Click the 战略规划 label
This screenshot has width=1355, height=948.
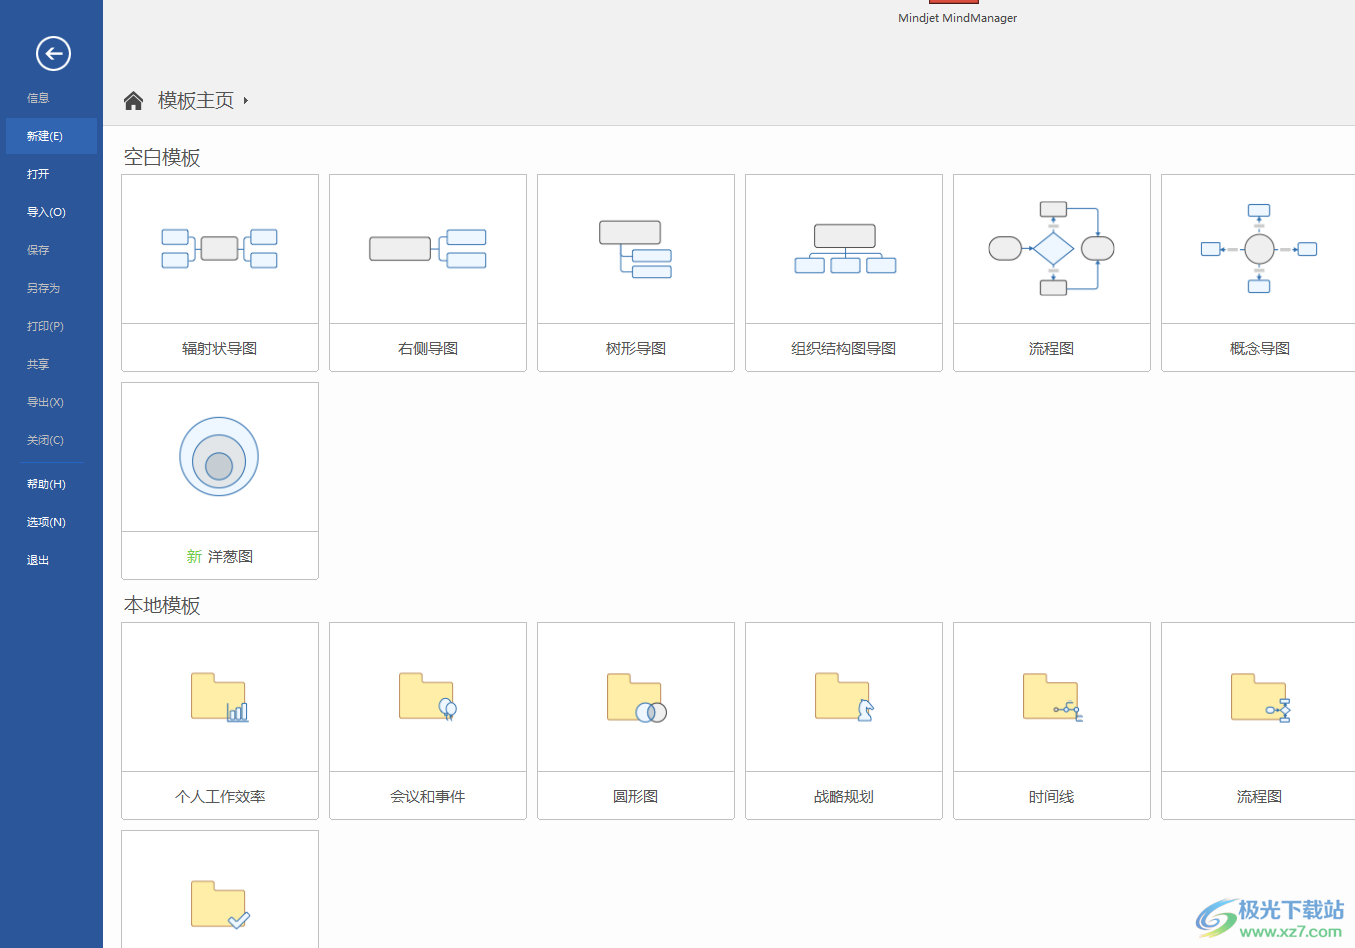click(844, 796)
